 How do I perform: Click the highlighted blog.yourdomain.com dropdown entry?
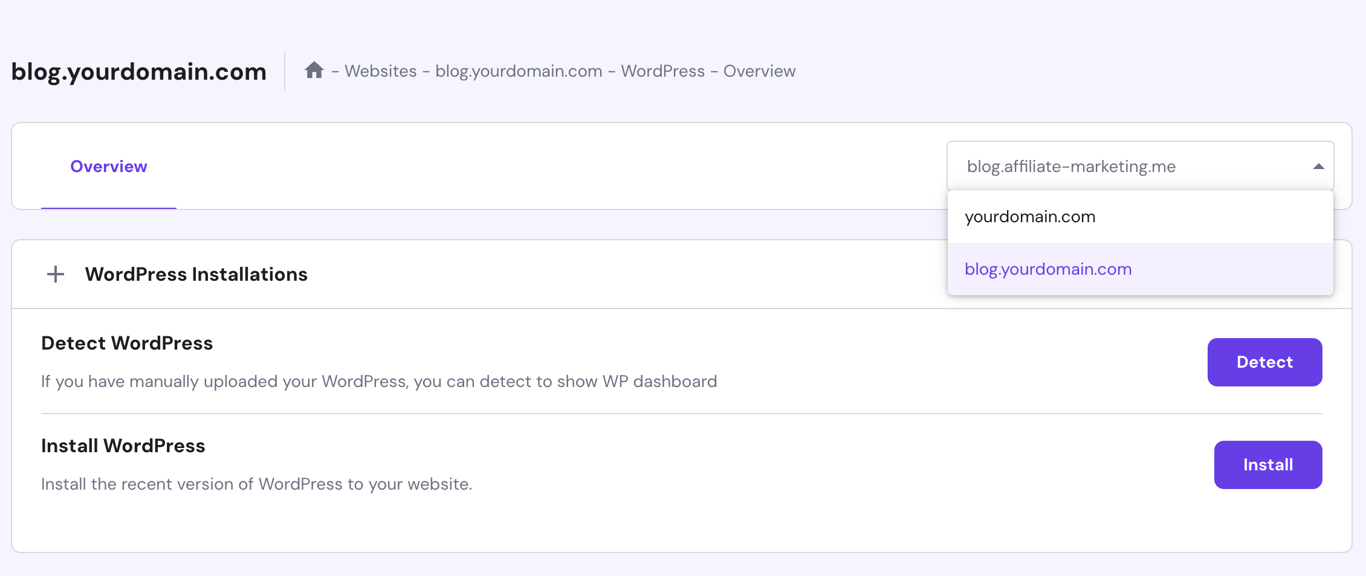point(1047,268)
